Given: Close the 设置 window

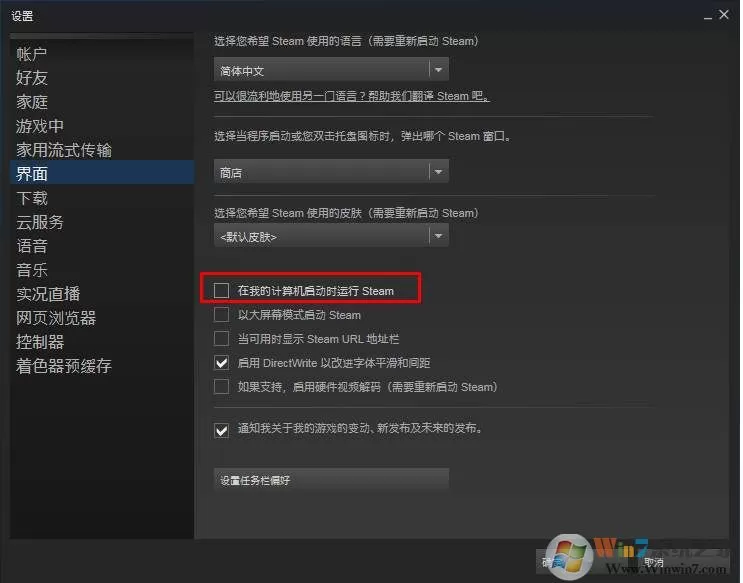Looking at the screenshot, I should click(724, 15).
